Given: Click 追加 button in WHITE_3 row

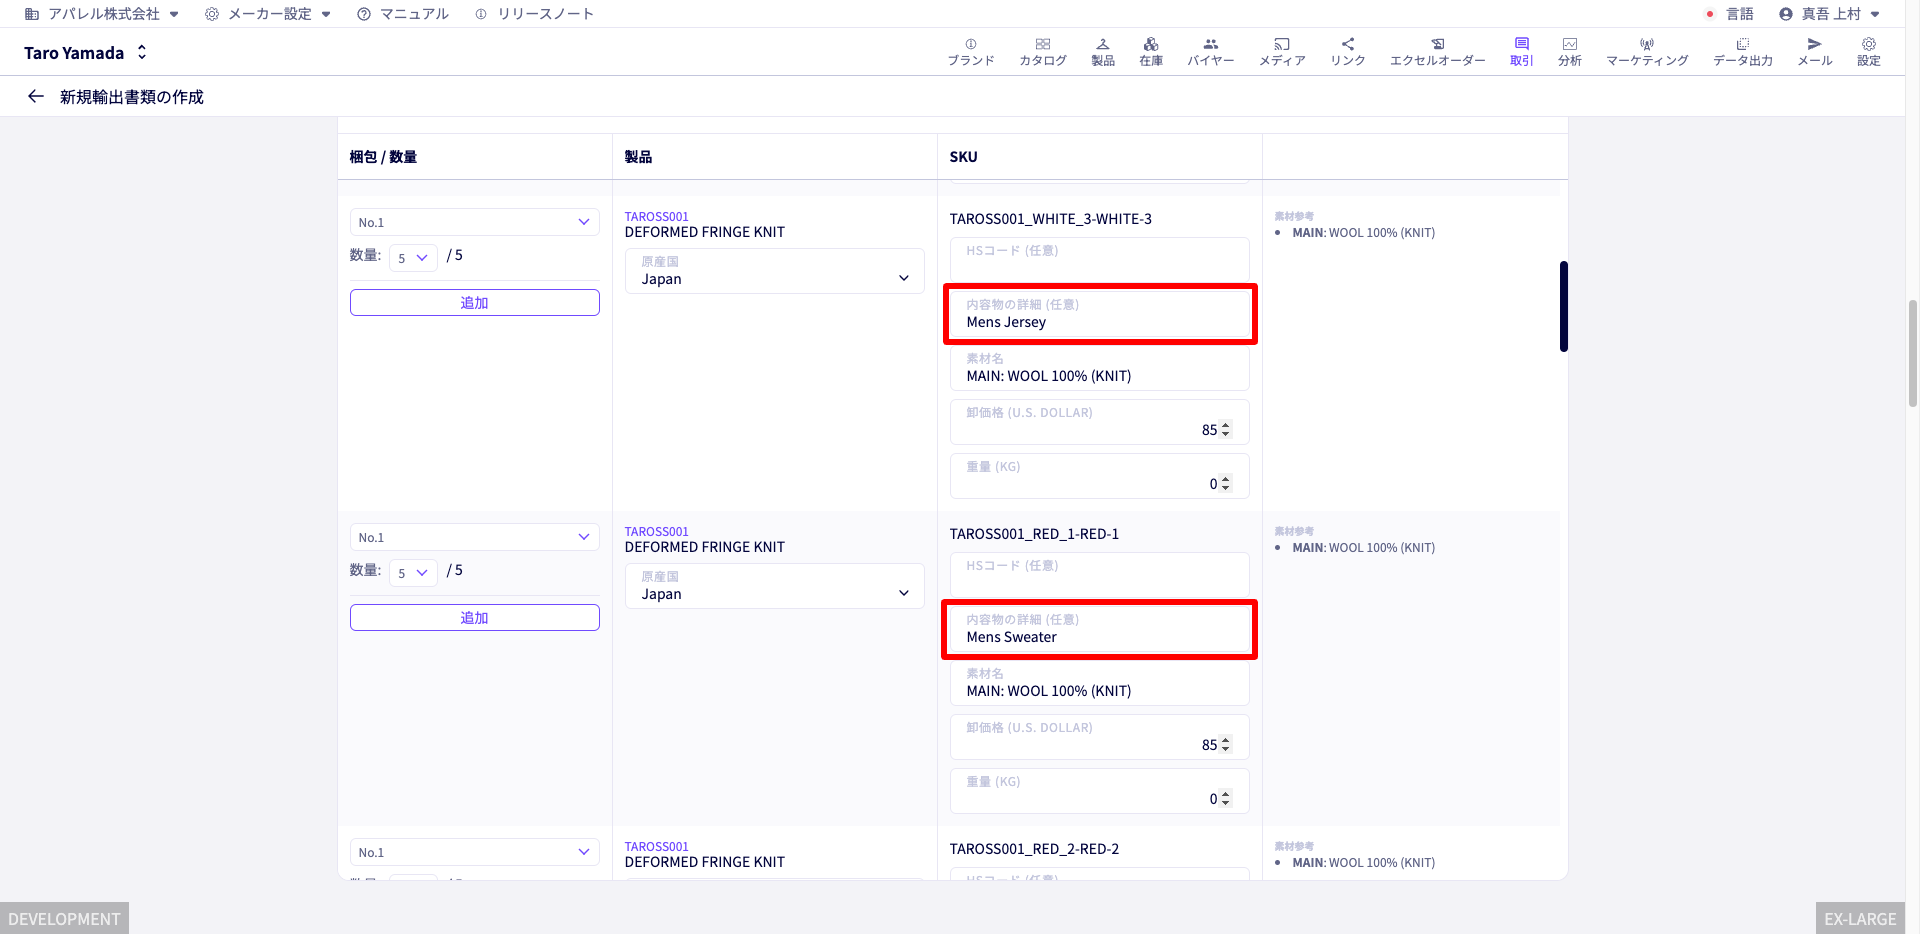Looking at the screenshot, I should 474,302.
